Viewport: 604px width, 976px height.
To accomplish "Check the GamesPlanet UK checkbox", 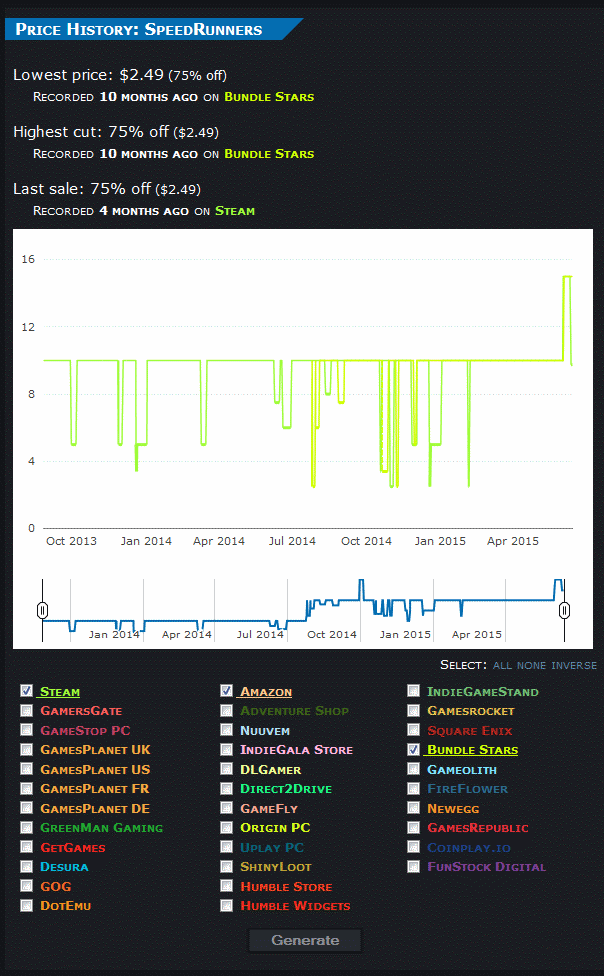I will [26, 749].
